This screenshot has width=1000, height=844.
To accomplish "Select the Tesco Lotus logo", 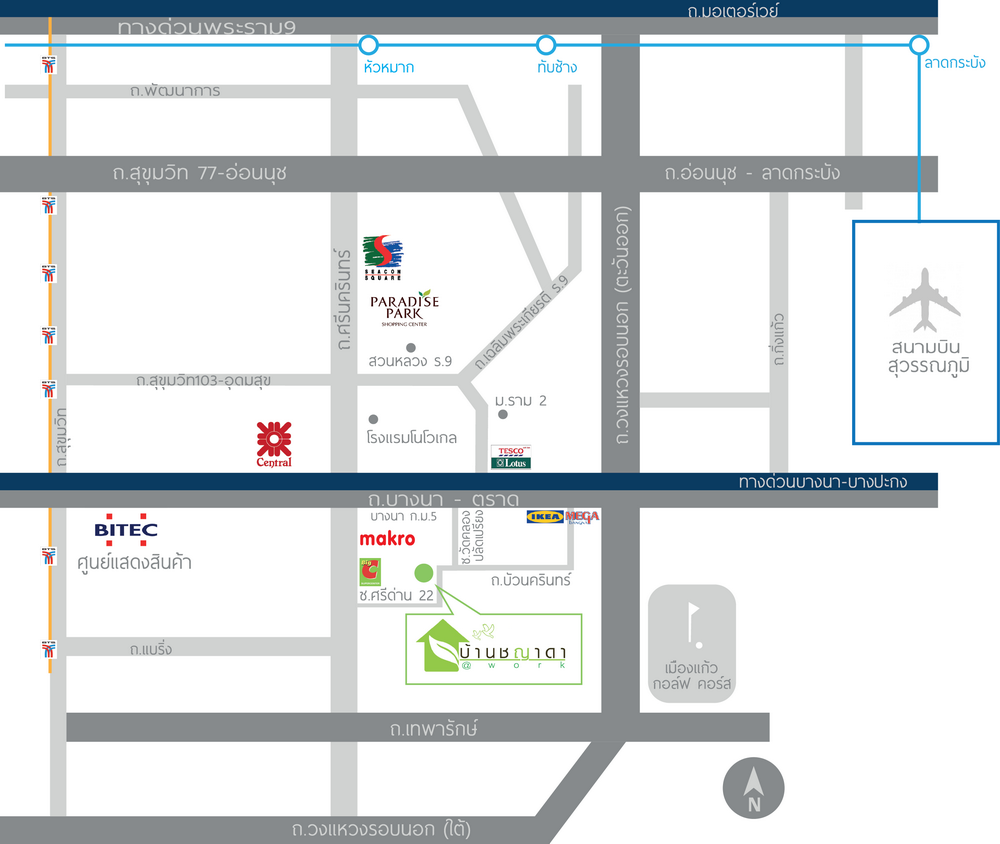I will (x=510, y=457).
